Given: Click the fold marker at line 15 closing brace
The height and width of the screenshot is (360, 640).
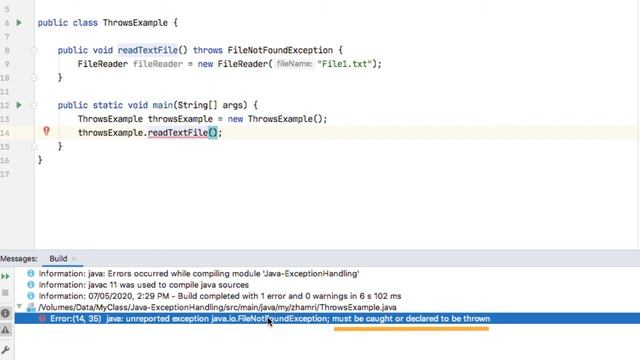Looking at the screenshot, I should pos(34,146).
